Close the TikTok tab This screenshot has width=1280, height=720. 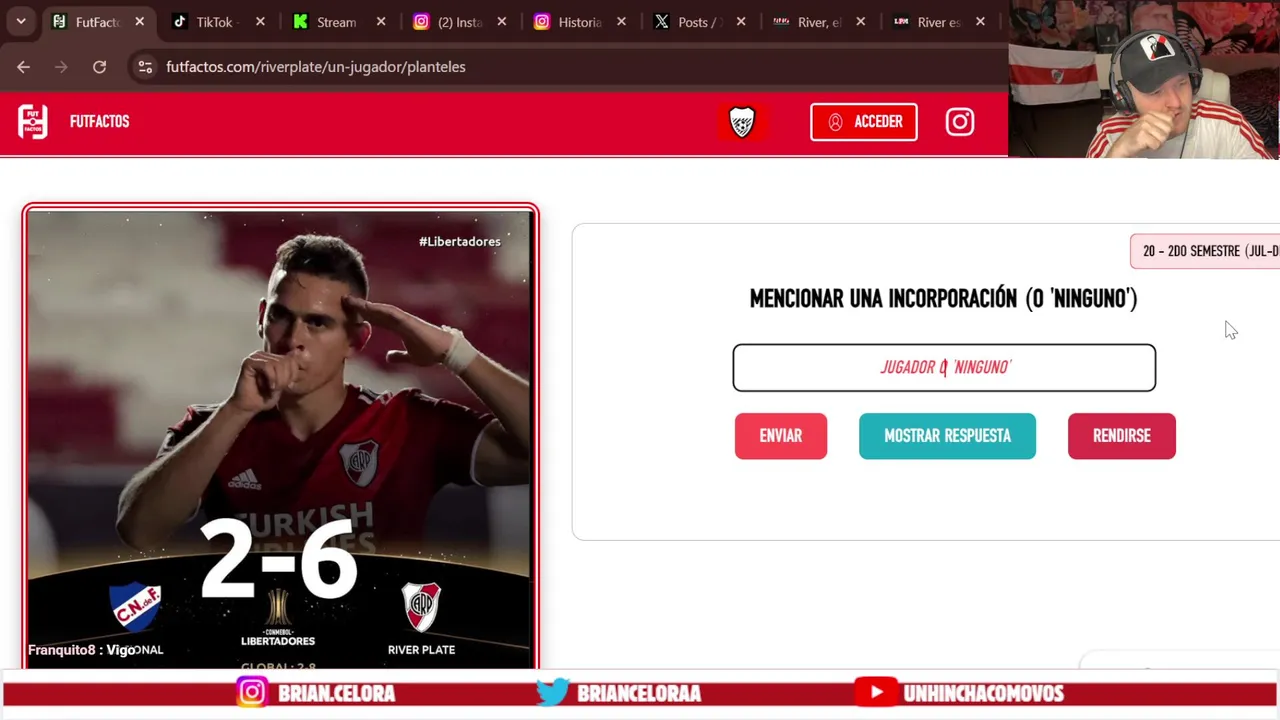[260, 22]
